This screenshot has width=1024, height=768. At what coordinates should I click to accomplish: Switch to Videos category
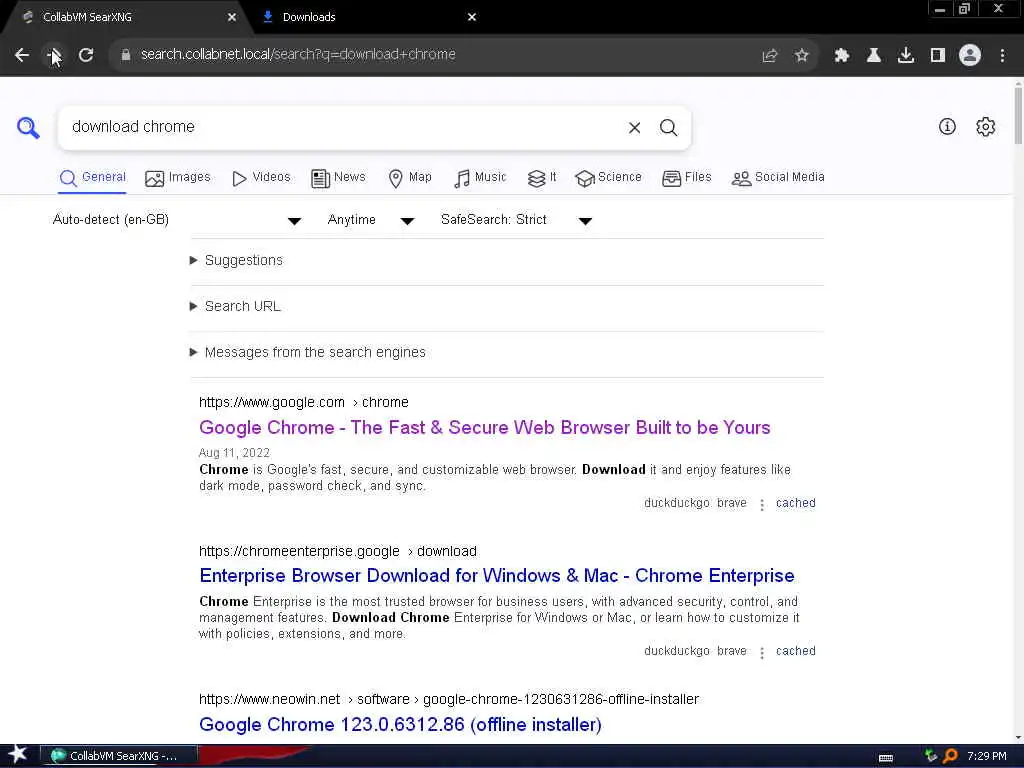pos(261,178)
